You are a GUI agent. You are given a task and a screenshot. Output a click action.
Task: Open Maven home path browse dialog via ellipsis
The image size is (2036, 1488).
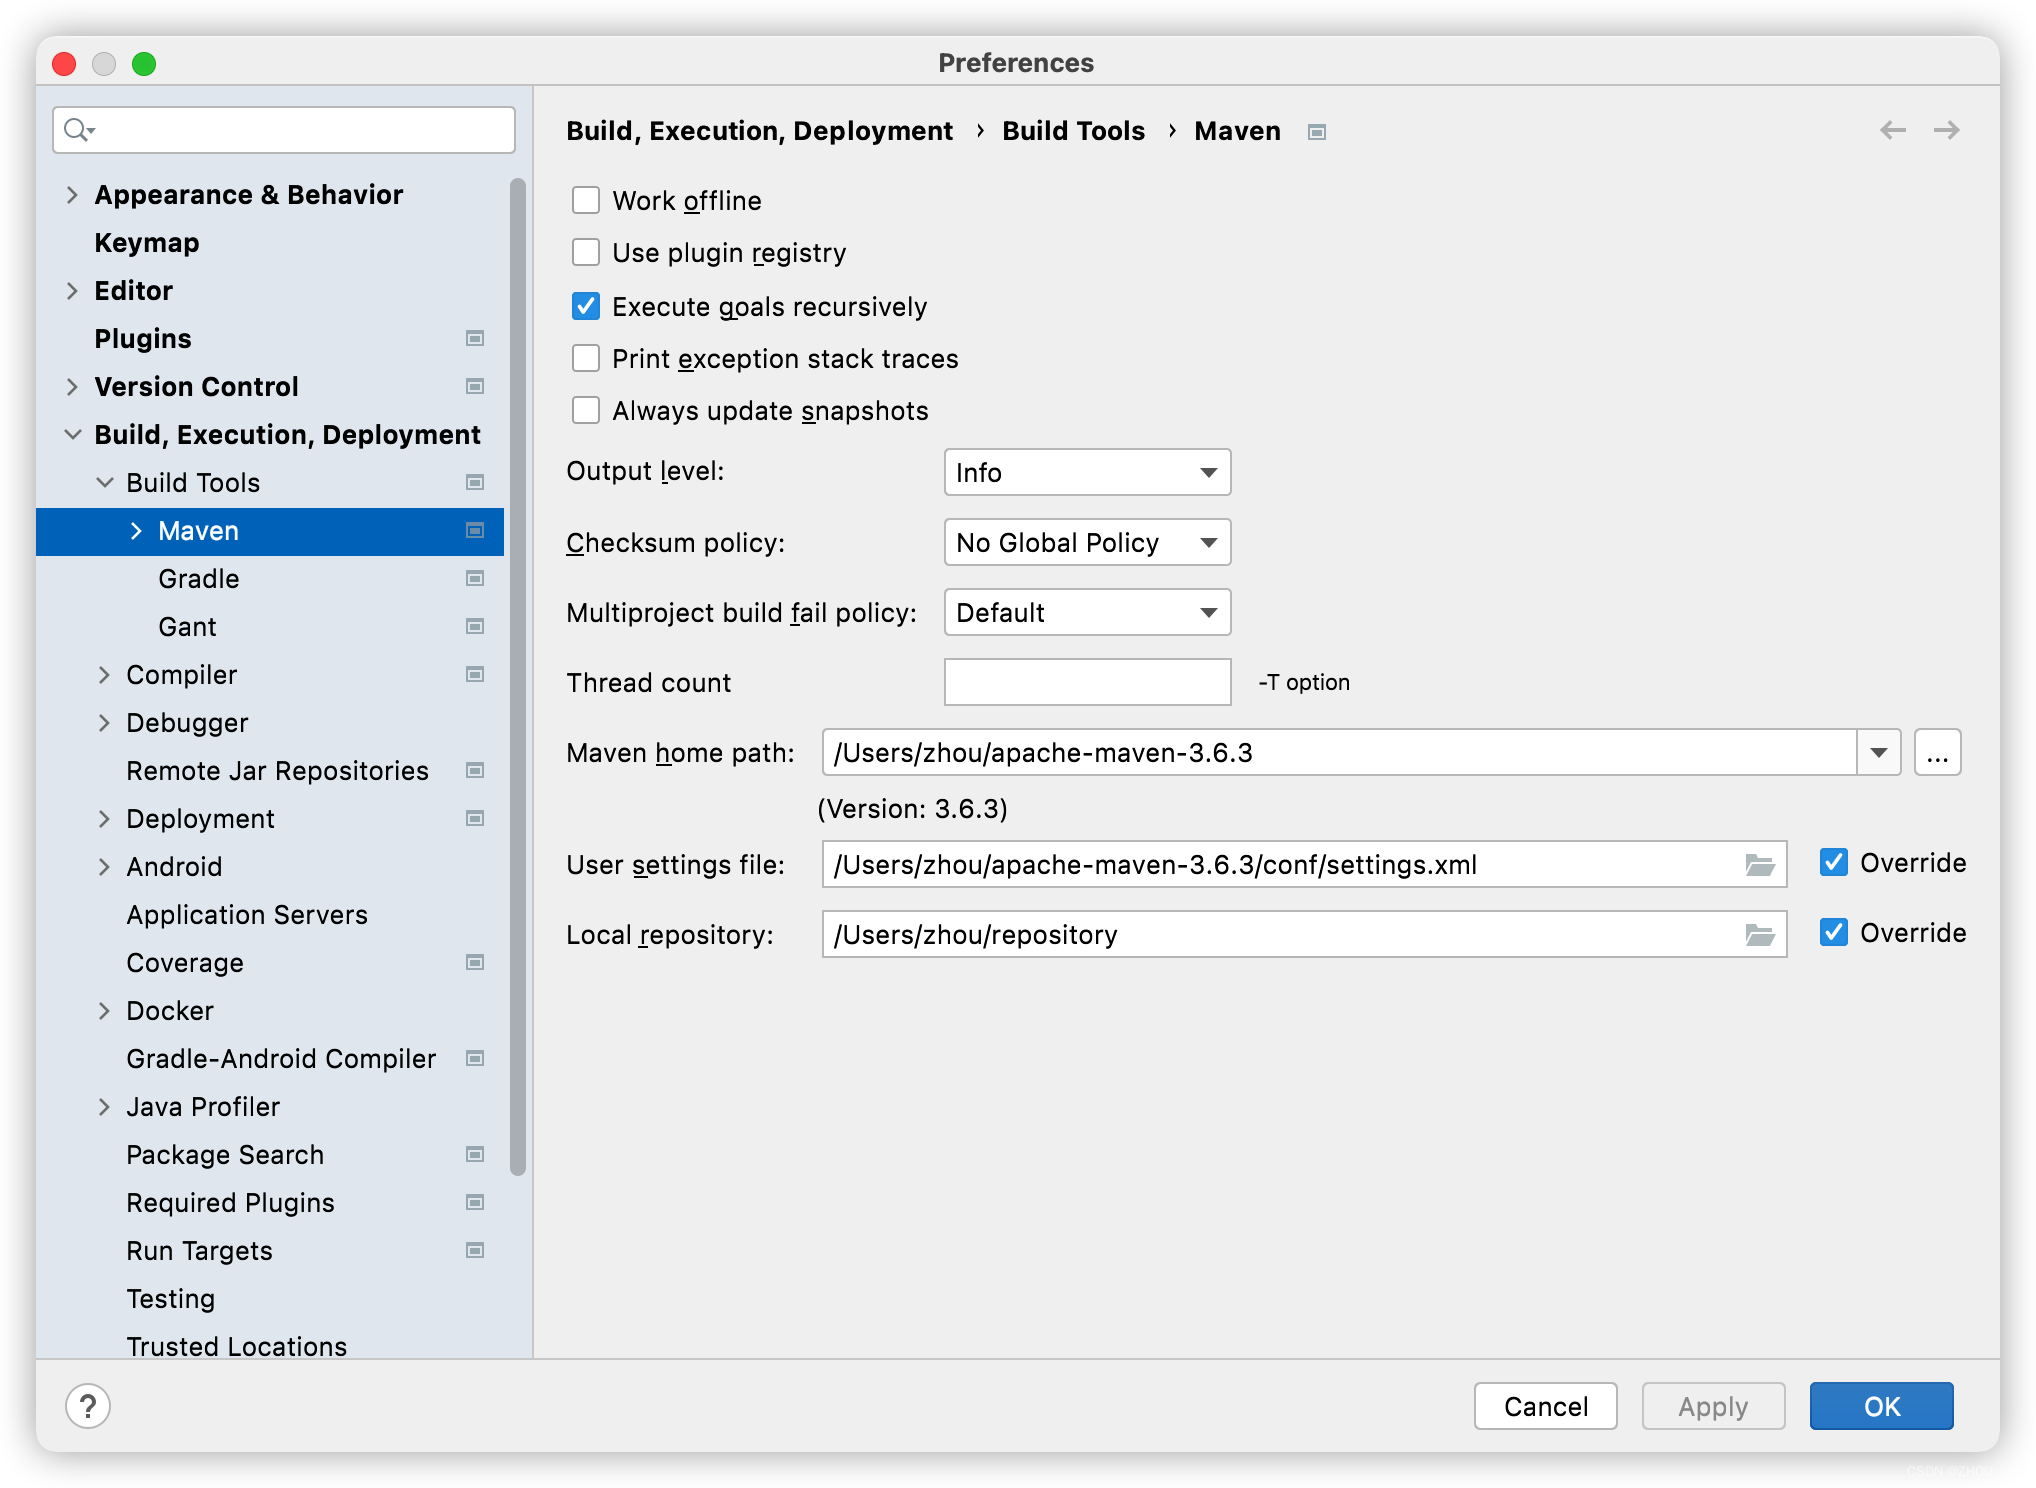(x=1938, y=752)
